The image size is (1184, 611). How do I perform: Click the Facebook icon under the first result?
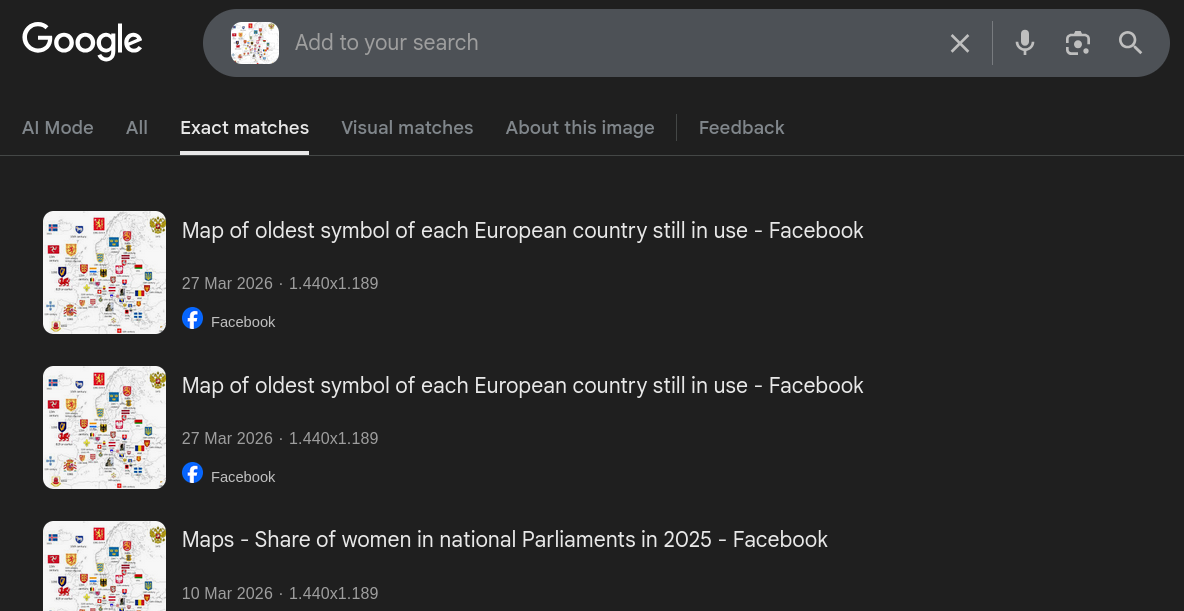click(x=193, y=319)
